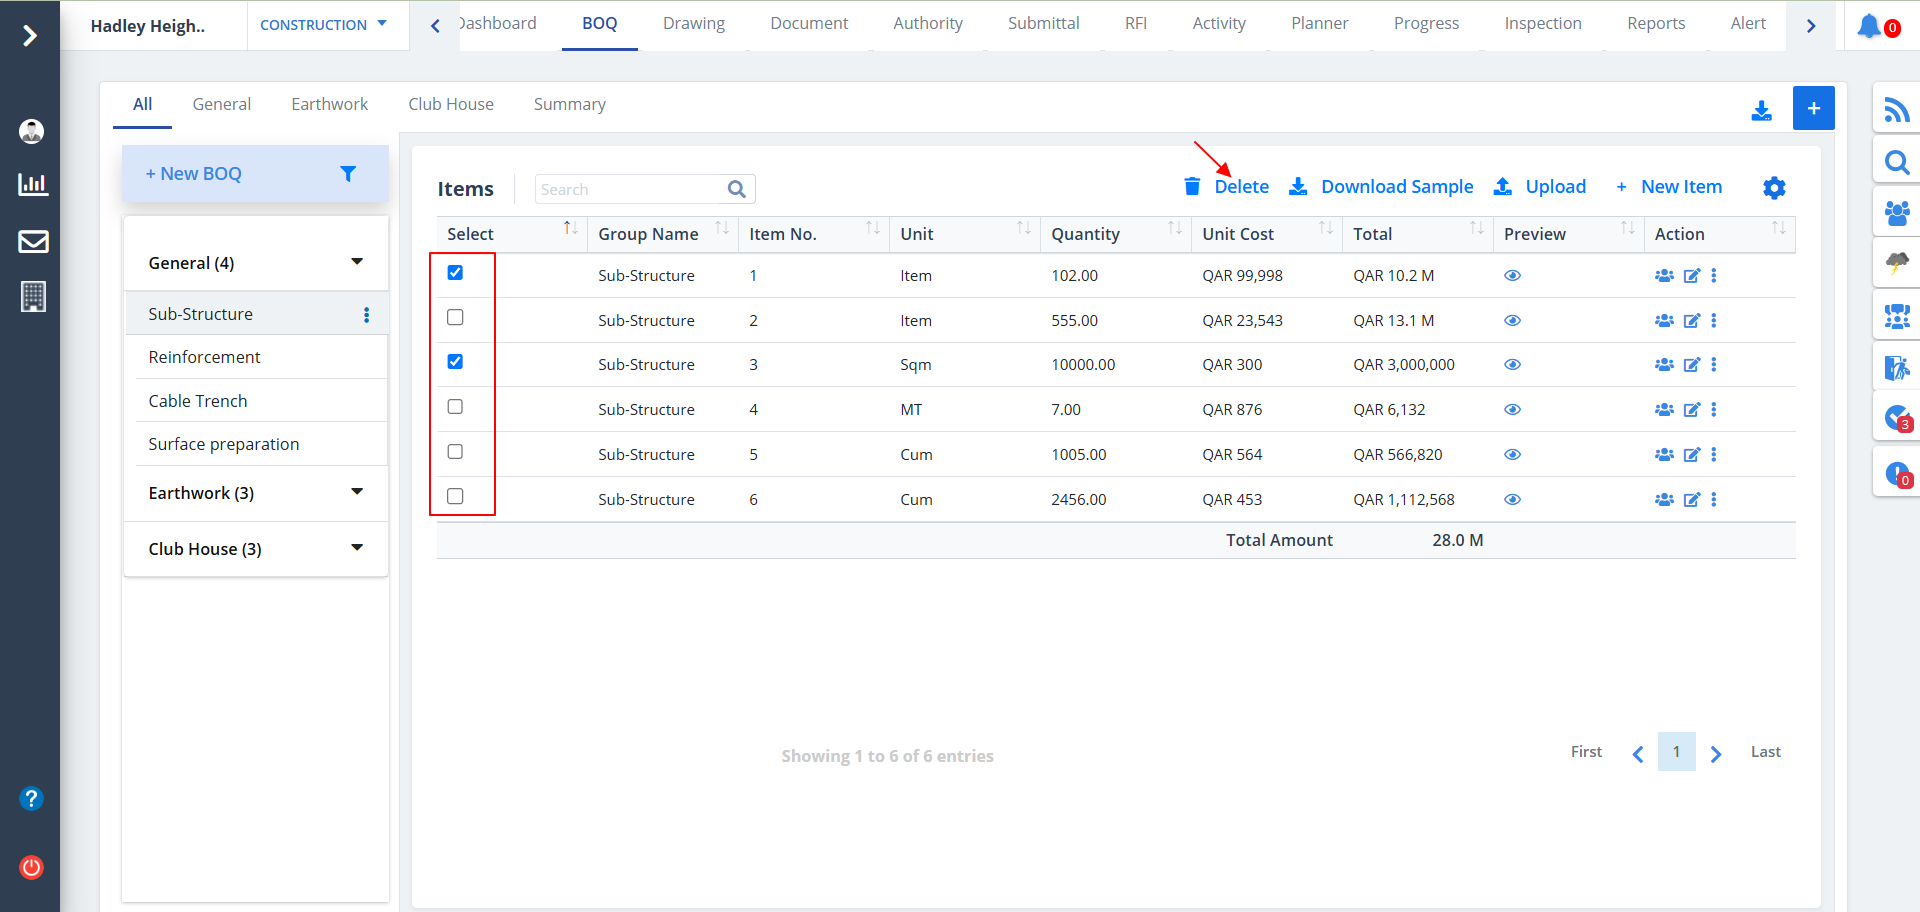1920x912 pixels.
Task: Open the items table settings gear
Action: (1774, 188)
